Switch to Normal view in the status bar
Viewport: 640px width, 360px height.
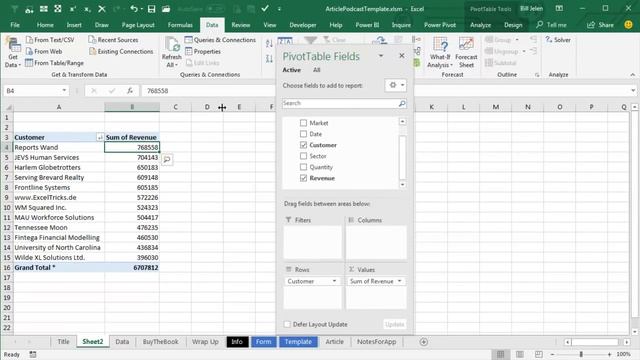(500, 354)
